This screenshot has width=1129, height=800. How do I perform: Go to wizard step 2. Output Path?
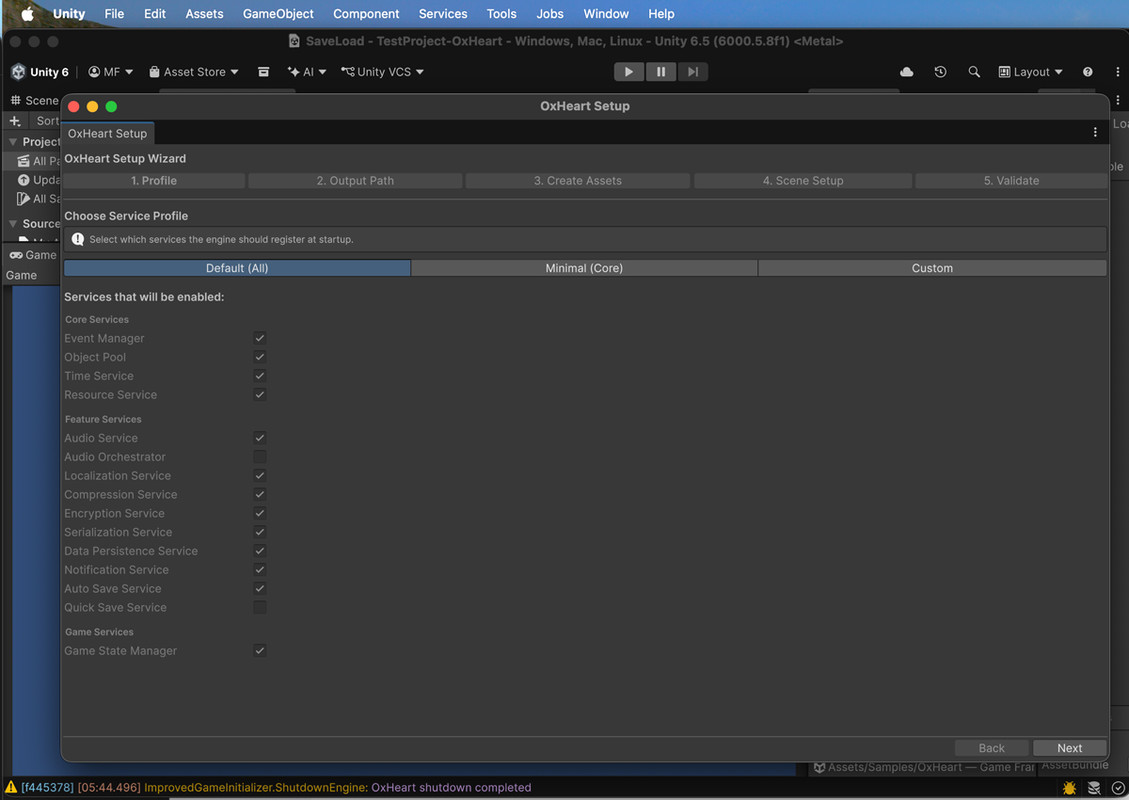tap(355, 181)
